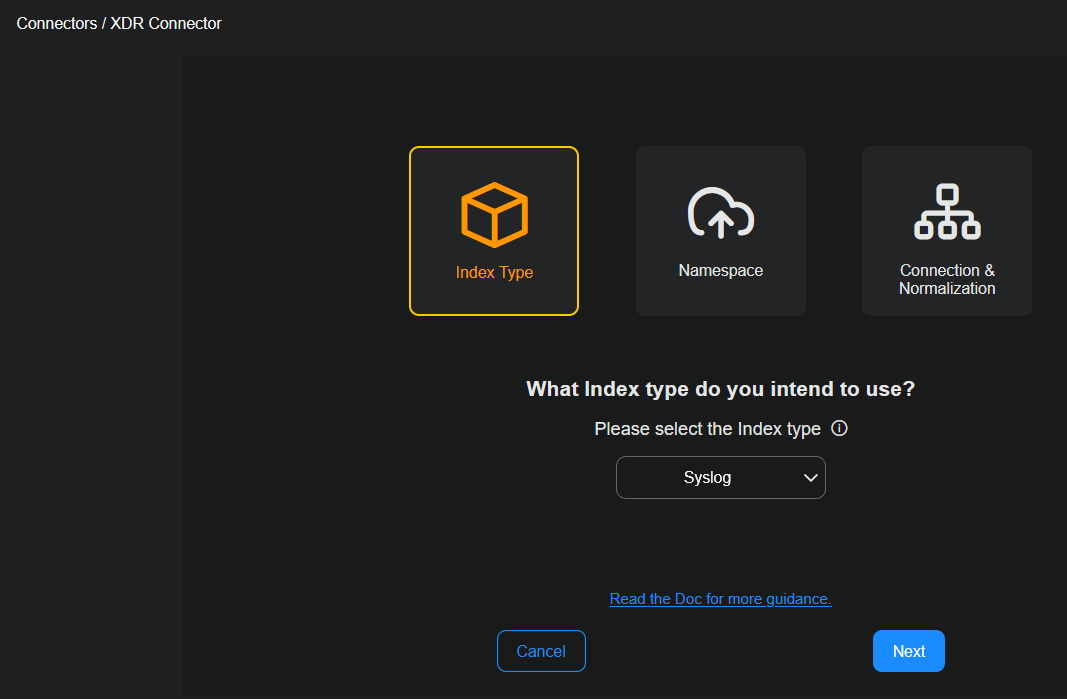Click the Connectors breadcrumb link
This screenshot has width=1067, height=699.
(56, 23)
